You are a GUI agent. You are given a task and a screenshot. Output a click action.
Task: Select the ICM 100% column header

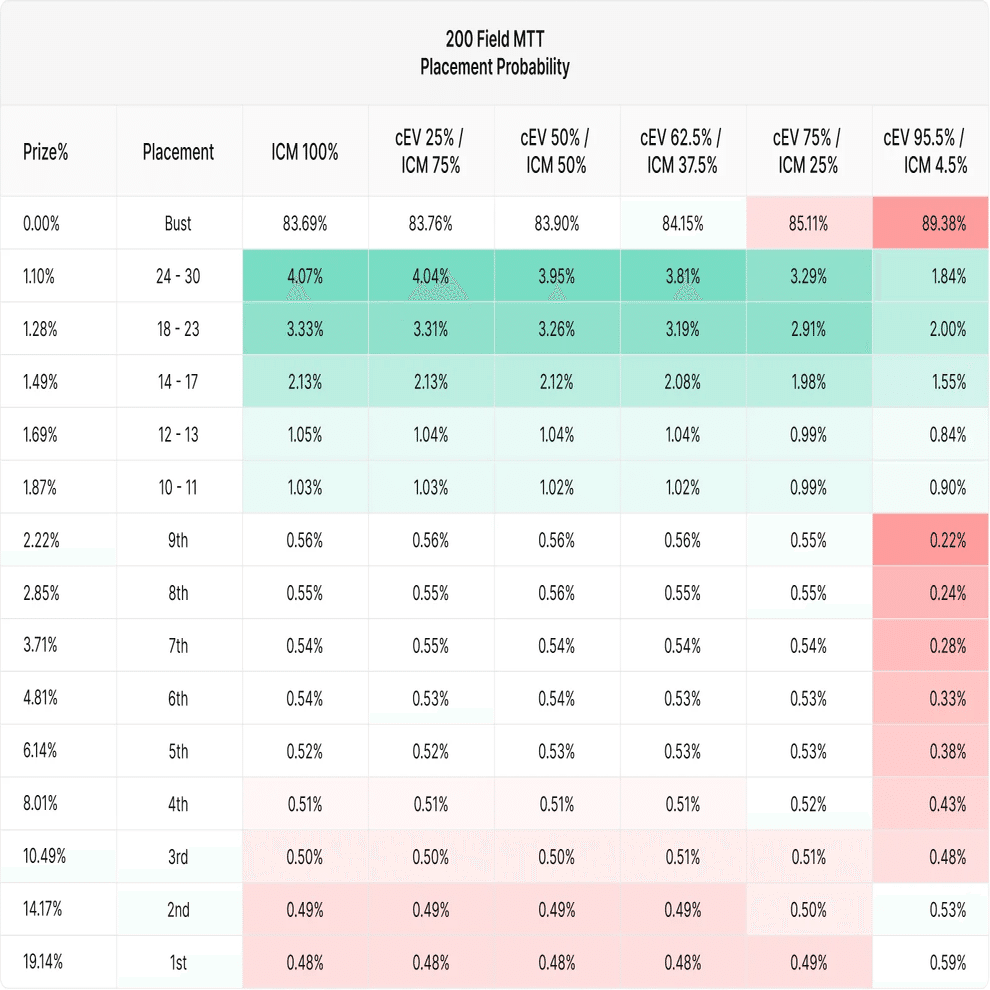point(305,153)
